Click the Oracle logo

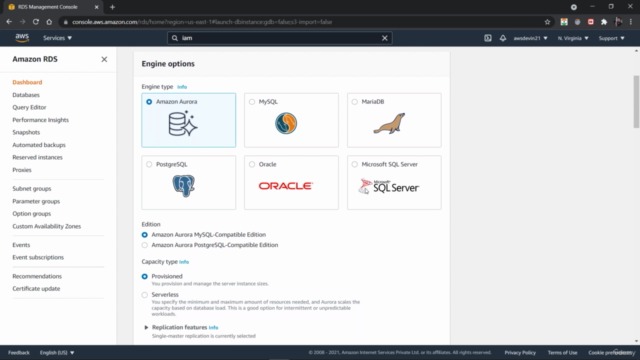[x=286, y=186]
